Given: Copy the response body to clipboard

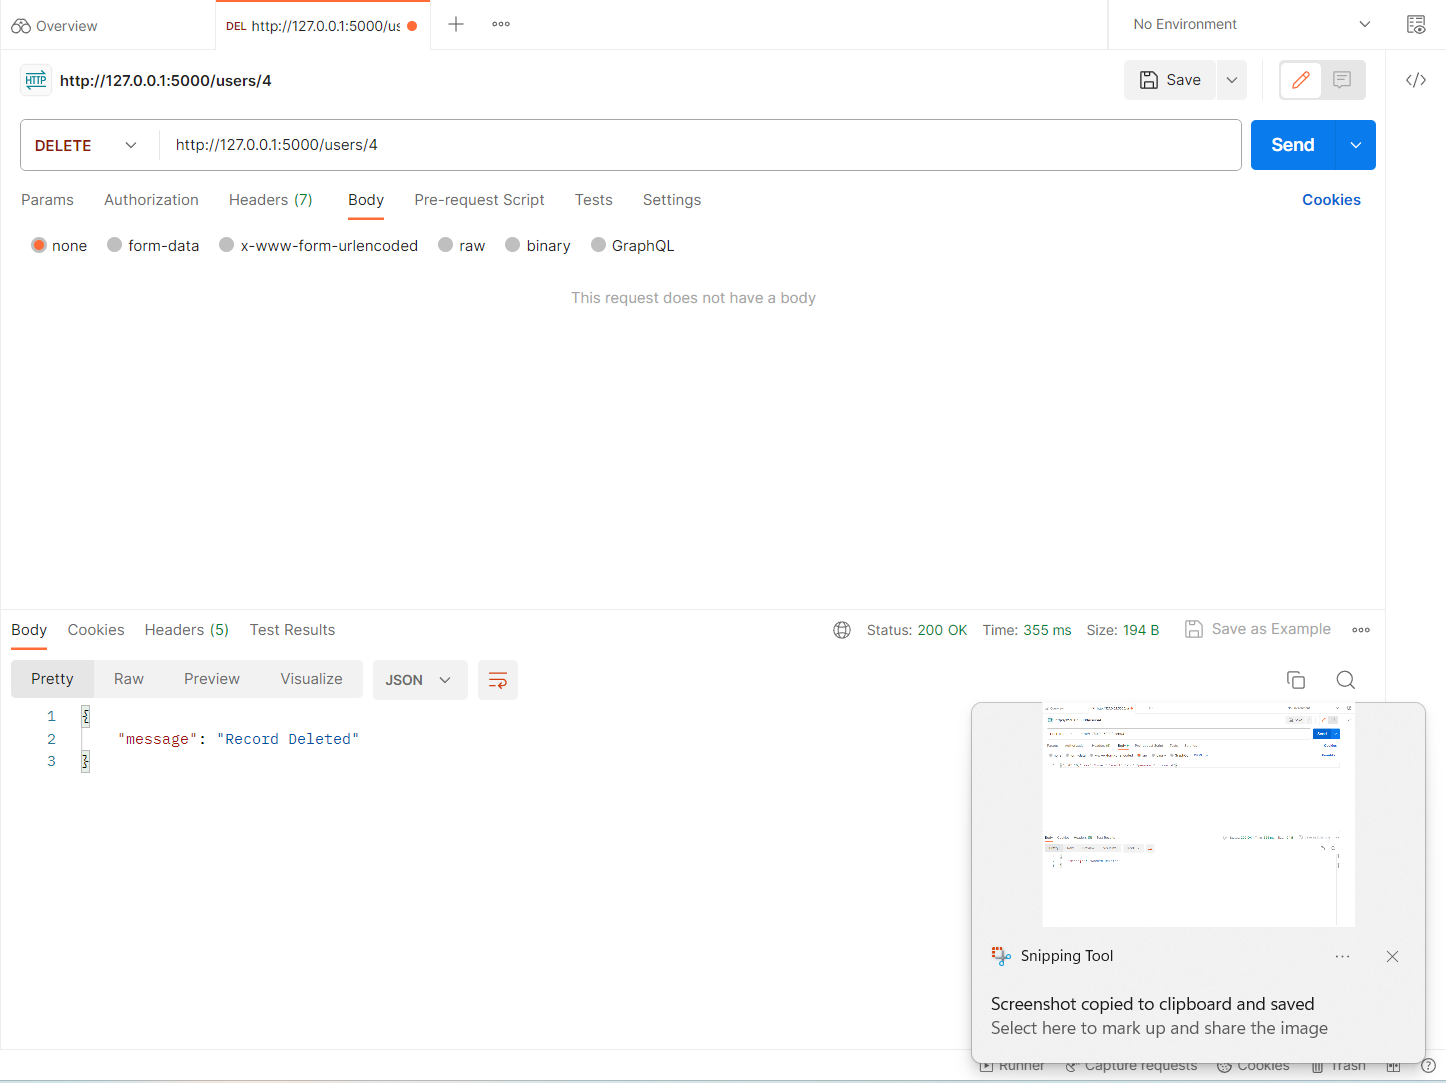Looking at the screenshot, I should click(x=1296, y=679).
